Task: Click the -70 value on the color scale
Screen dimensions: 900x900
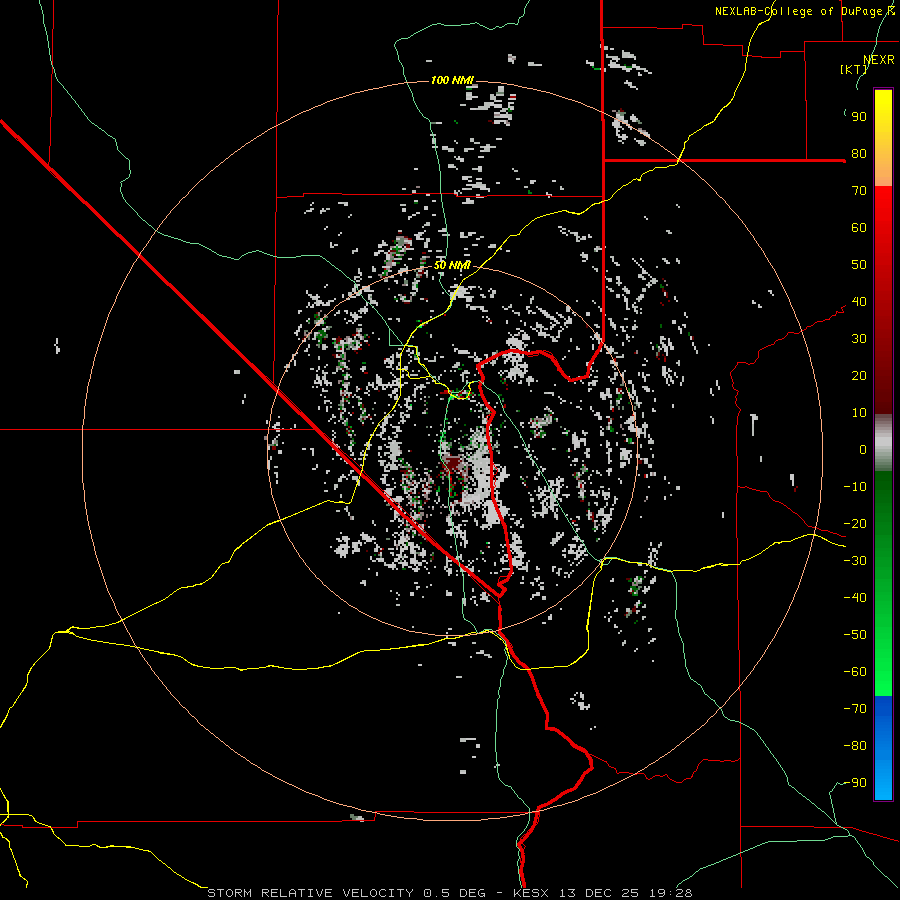Action: click(855, 709)
